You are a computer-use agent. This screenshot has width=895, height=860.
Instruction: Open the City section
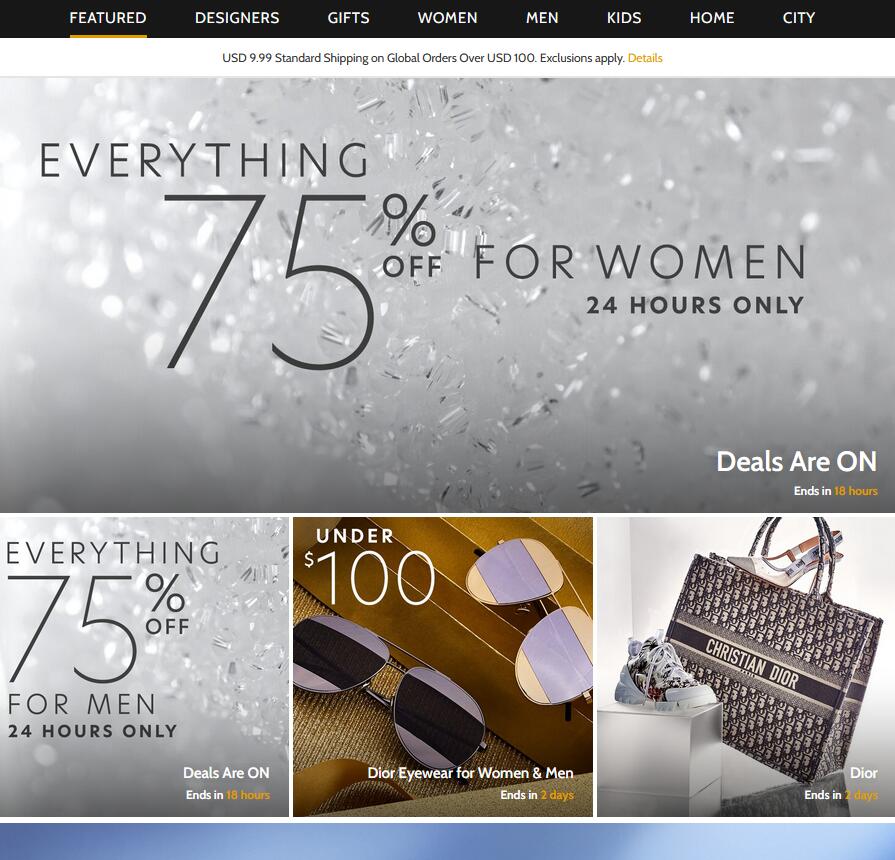coord(799,18)
